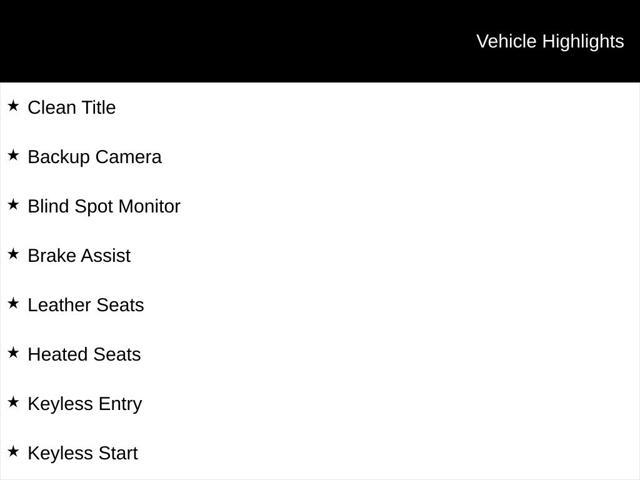The width and height of the screenshot is (640, 480).
Task: Select the Leather Seats highlight text
Action: (x=86, y=305)
